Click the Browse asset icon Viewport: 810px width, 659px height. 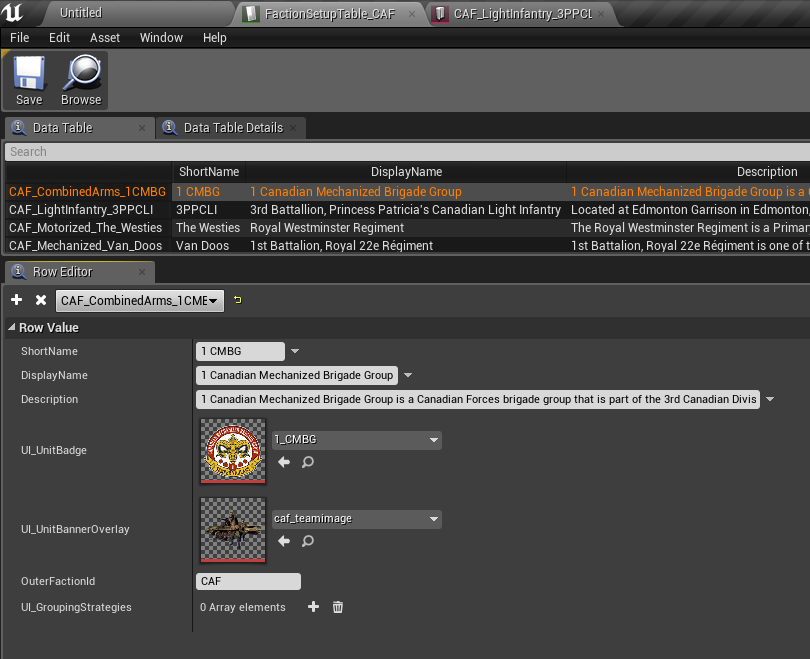pyautogui.click(x=81, y=80)
